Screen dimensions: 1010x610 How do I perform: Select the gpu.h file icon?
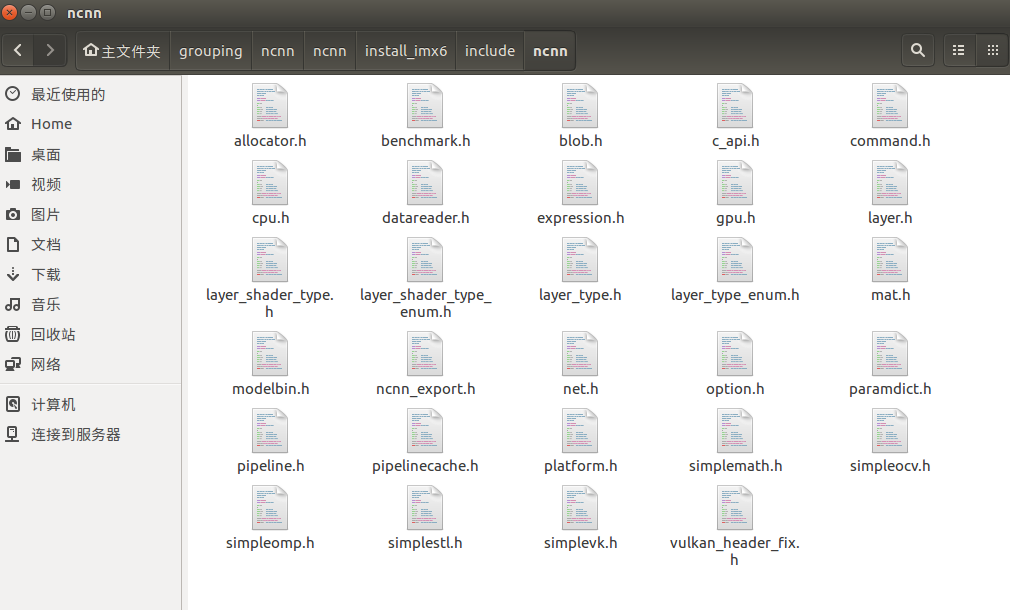click(735, 183)
